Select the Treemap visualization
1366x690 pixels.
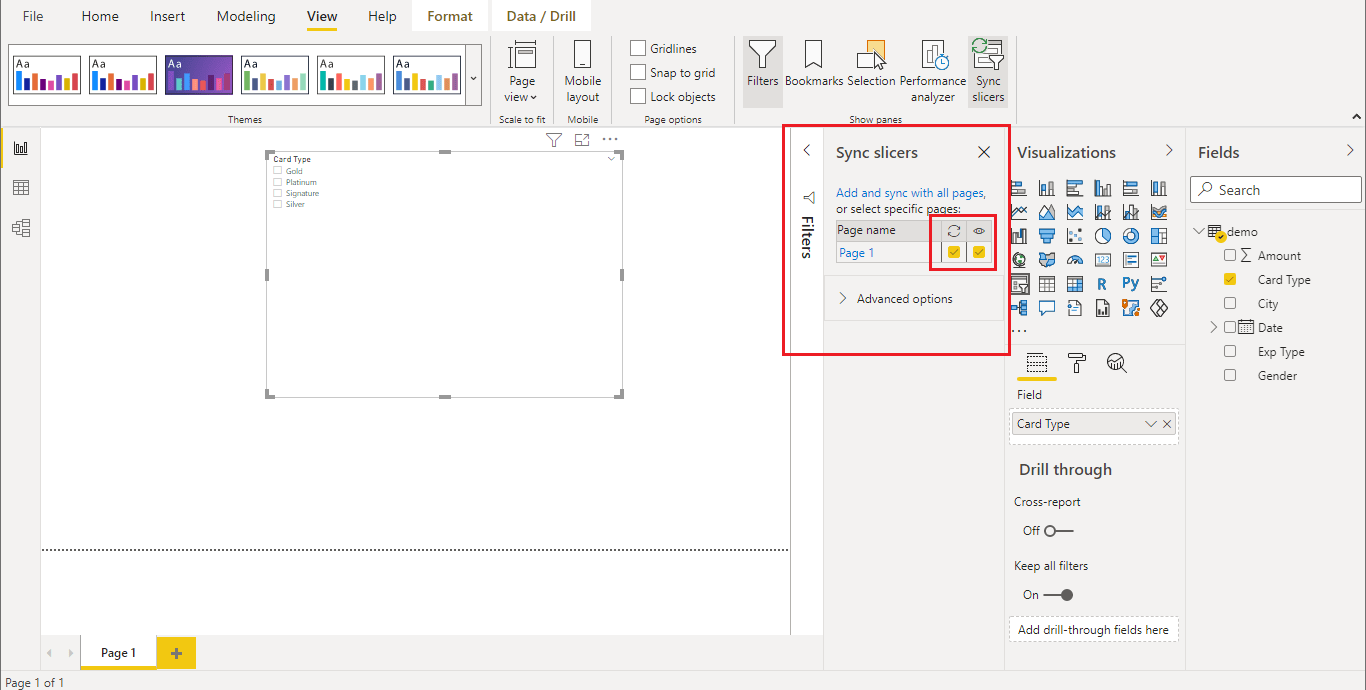pos(1158,235)
